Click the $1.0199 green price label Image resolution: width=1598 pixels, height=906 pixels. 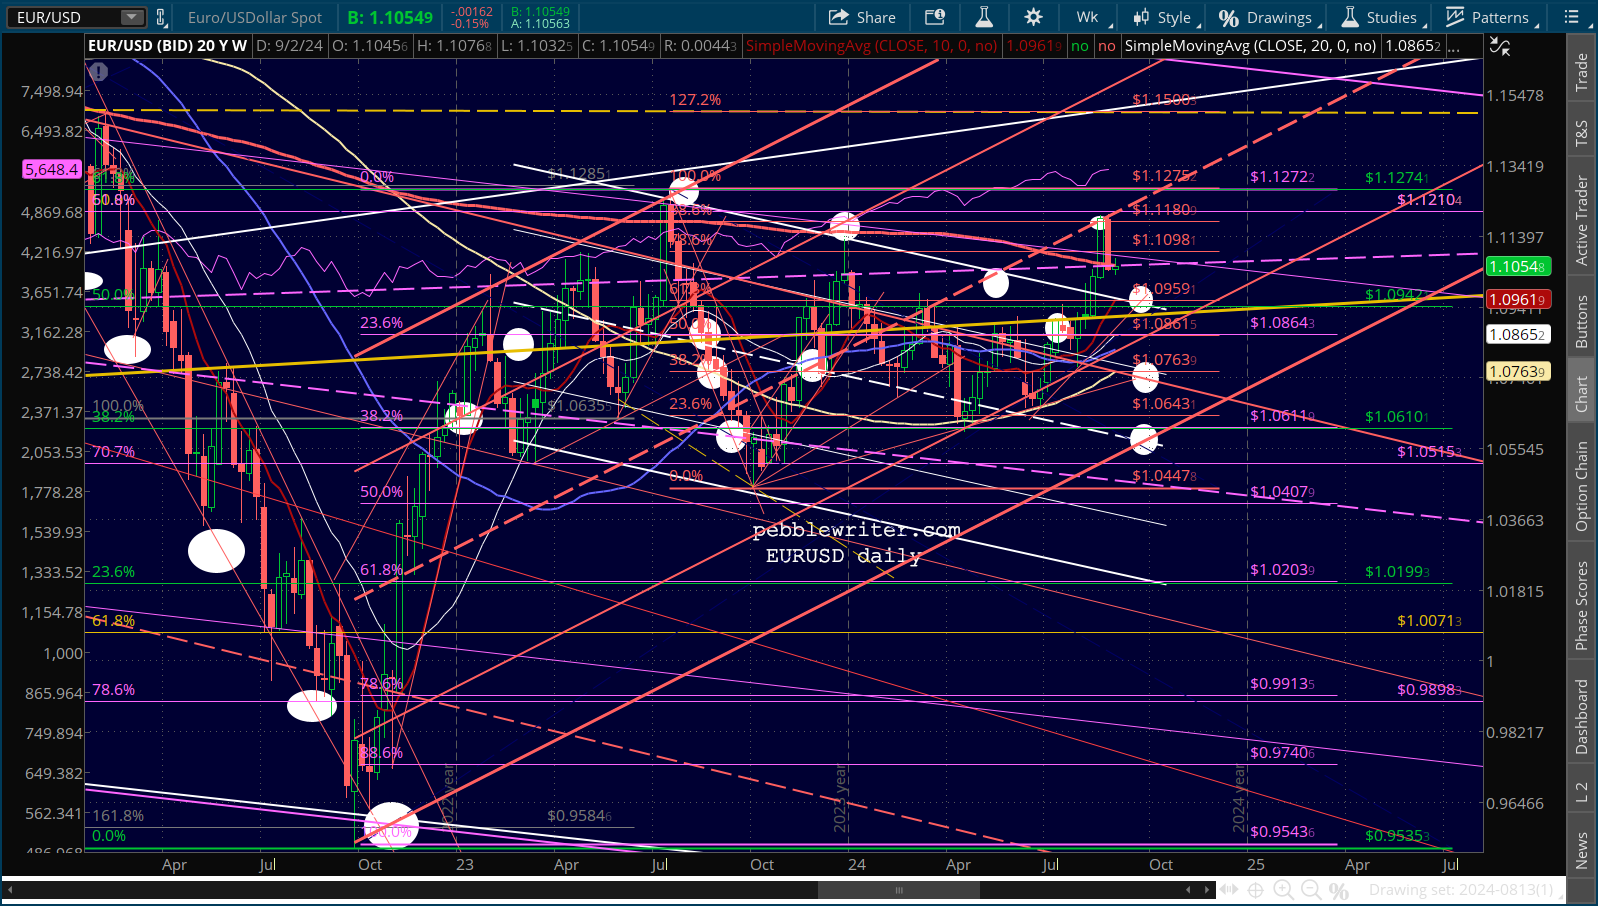[1397, 572]
